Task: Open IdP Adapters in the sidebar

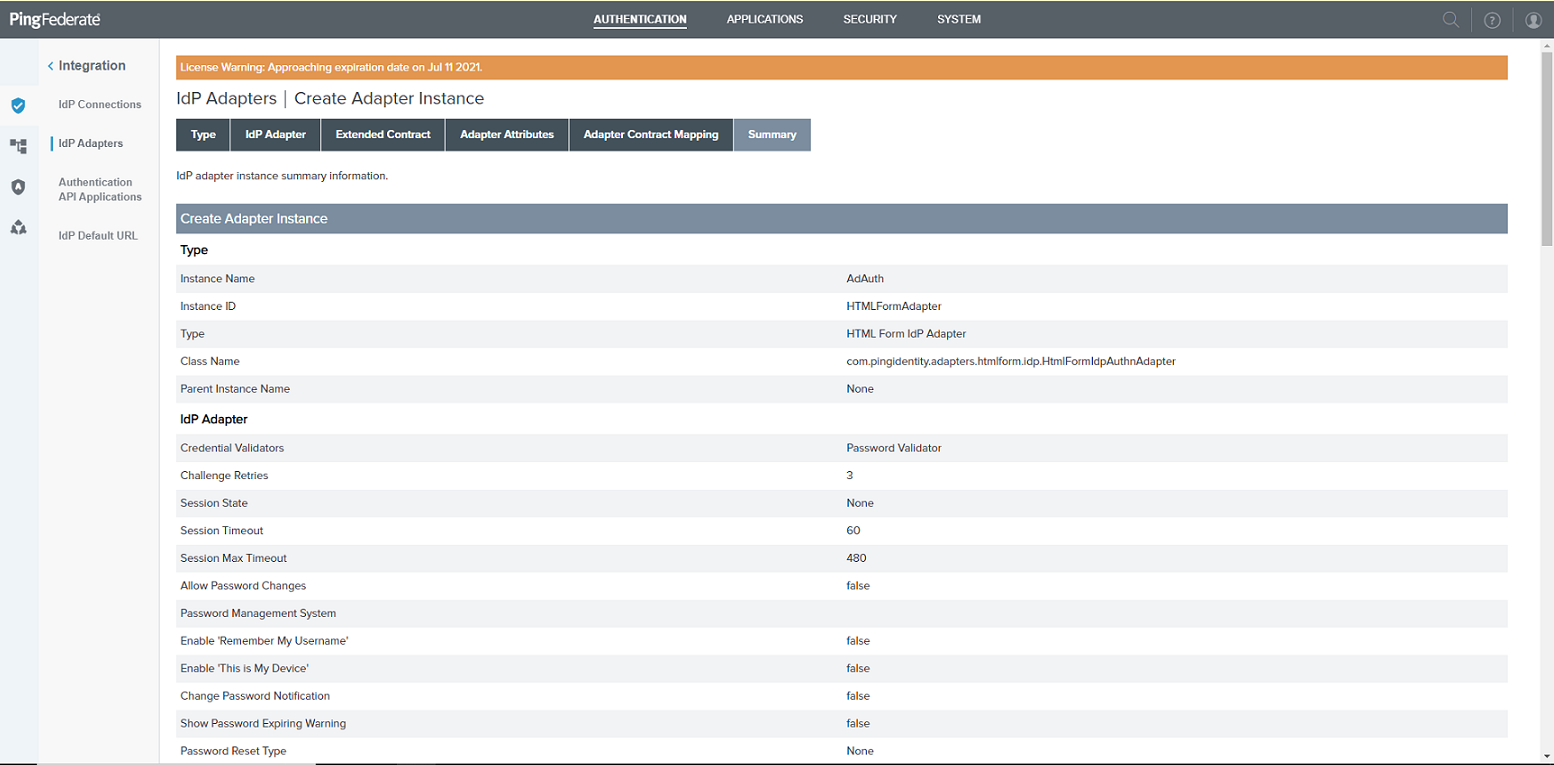Action: click(x=91, y=143)
